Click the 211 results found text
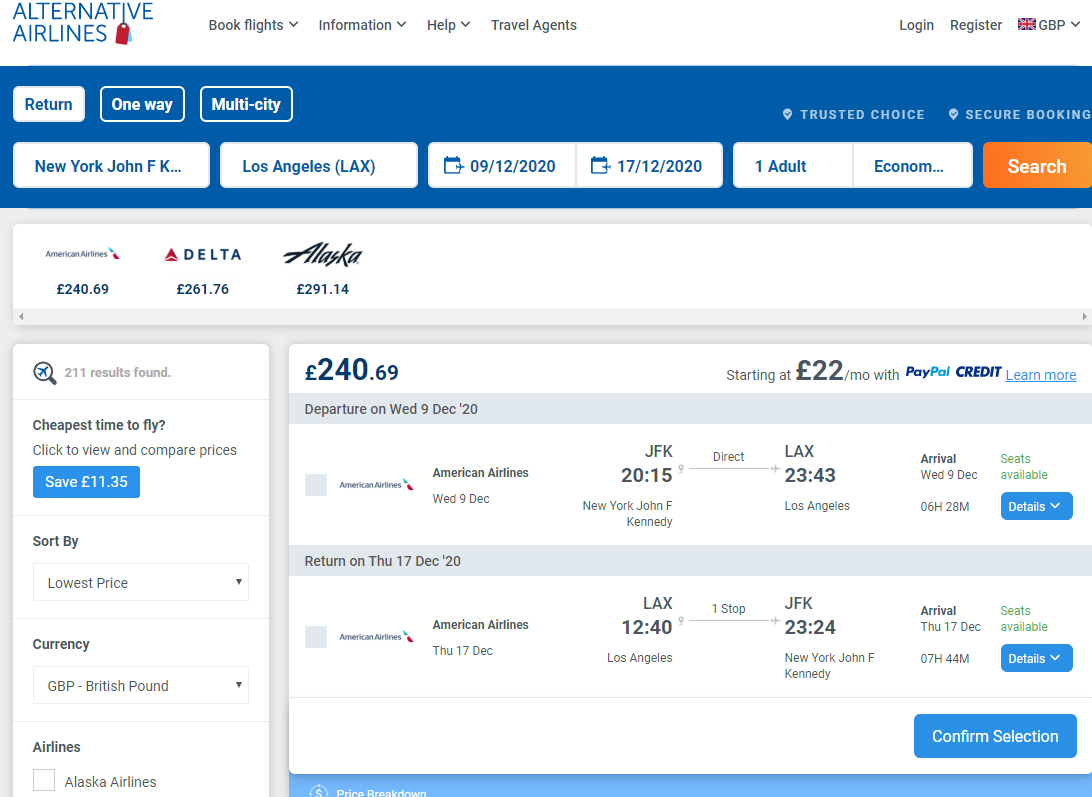This screenshot has height=797, width=1092. point(118,373)
